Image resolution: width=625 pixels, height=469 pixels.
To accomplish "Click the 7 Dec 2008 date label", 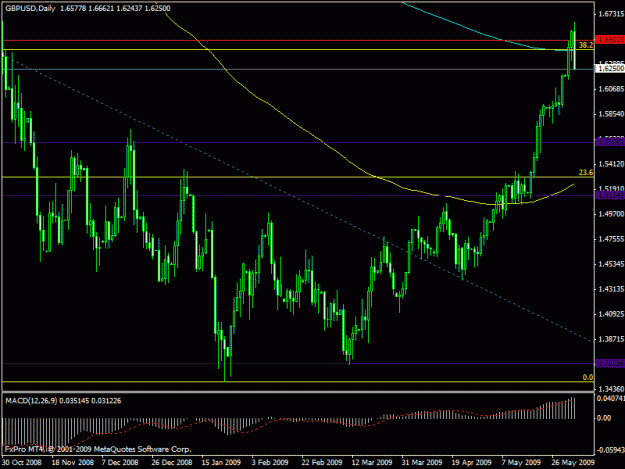I will [x=120, y=463].
